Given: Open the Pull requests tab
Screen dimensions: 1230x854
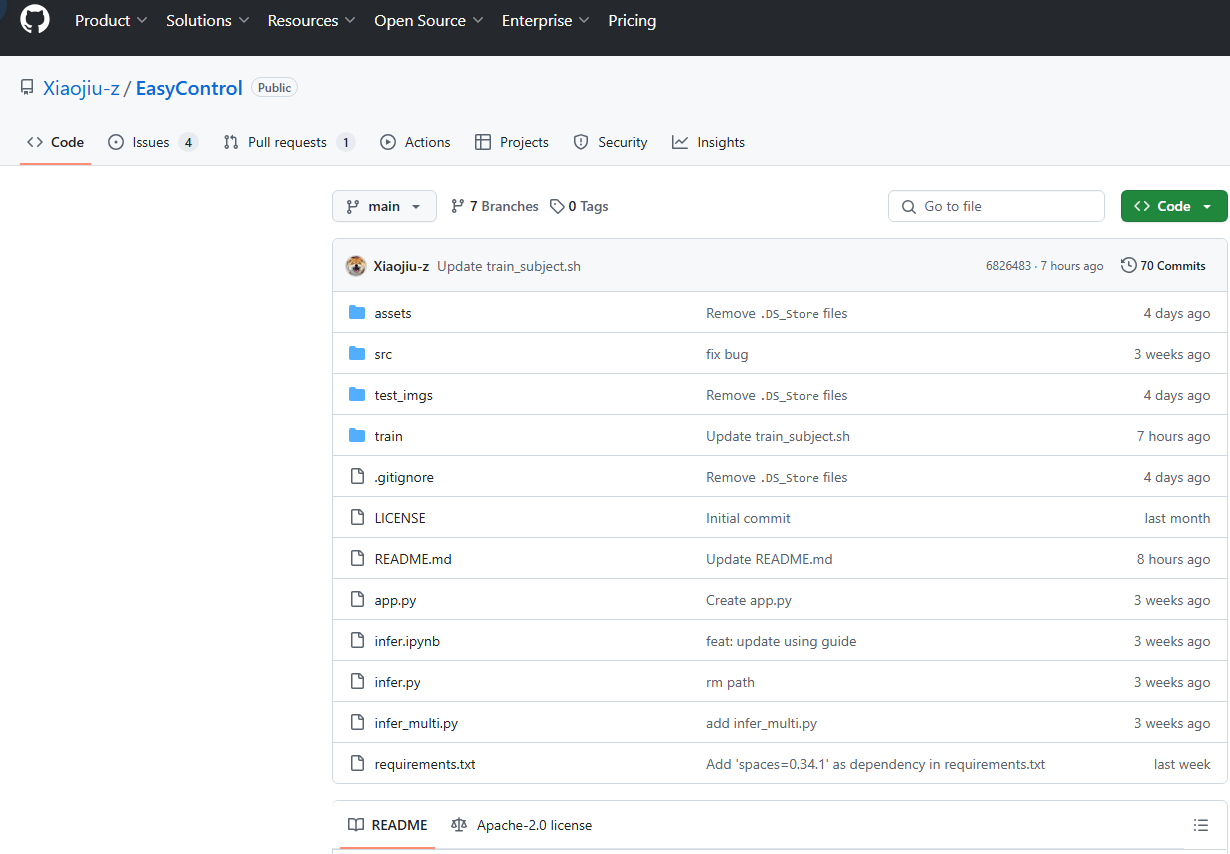Looking at the screenshot, I should (289, 142).
